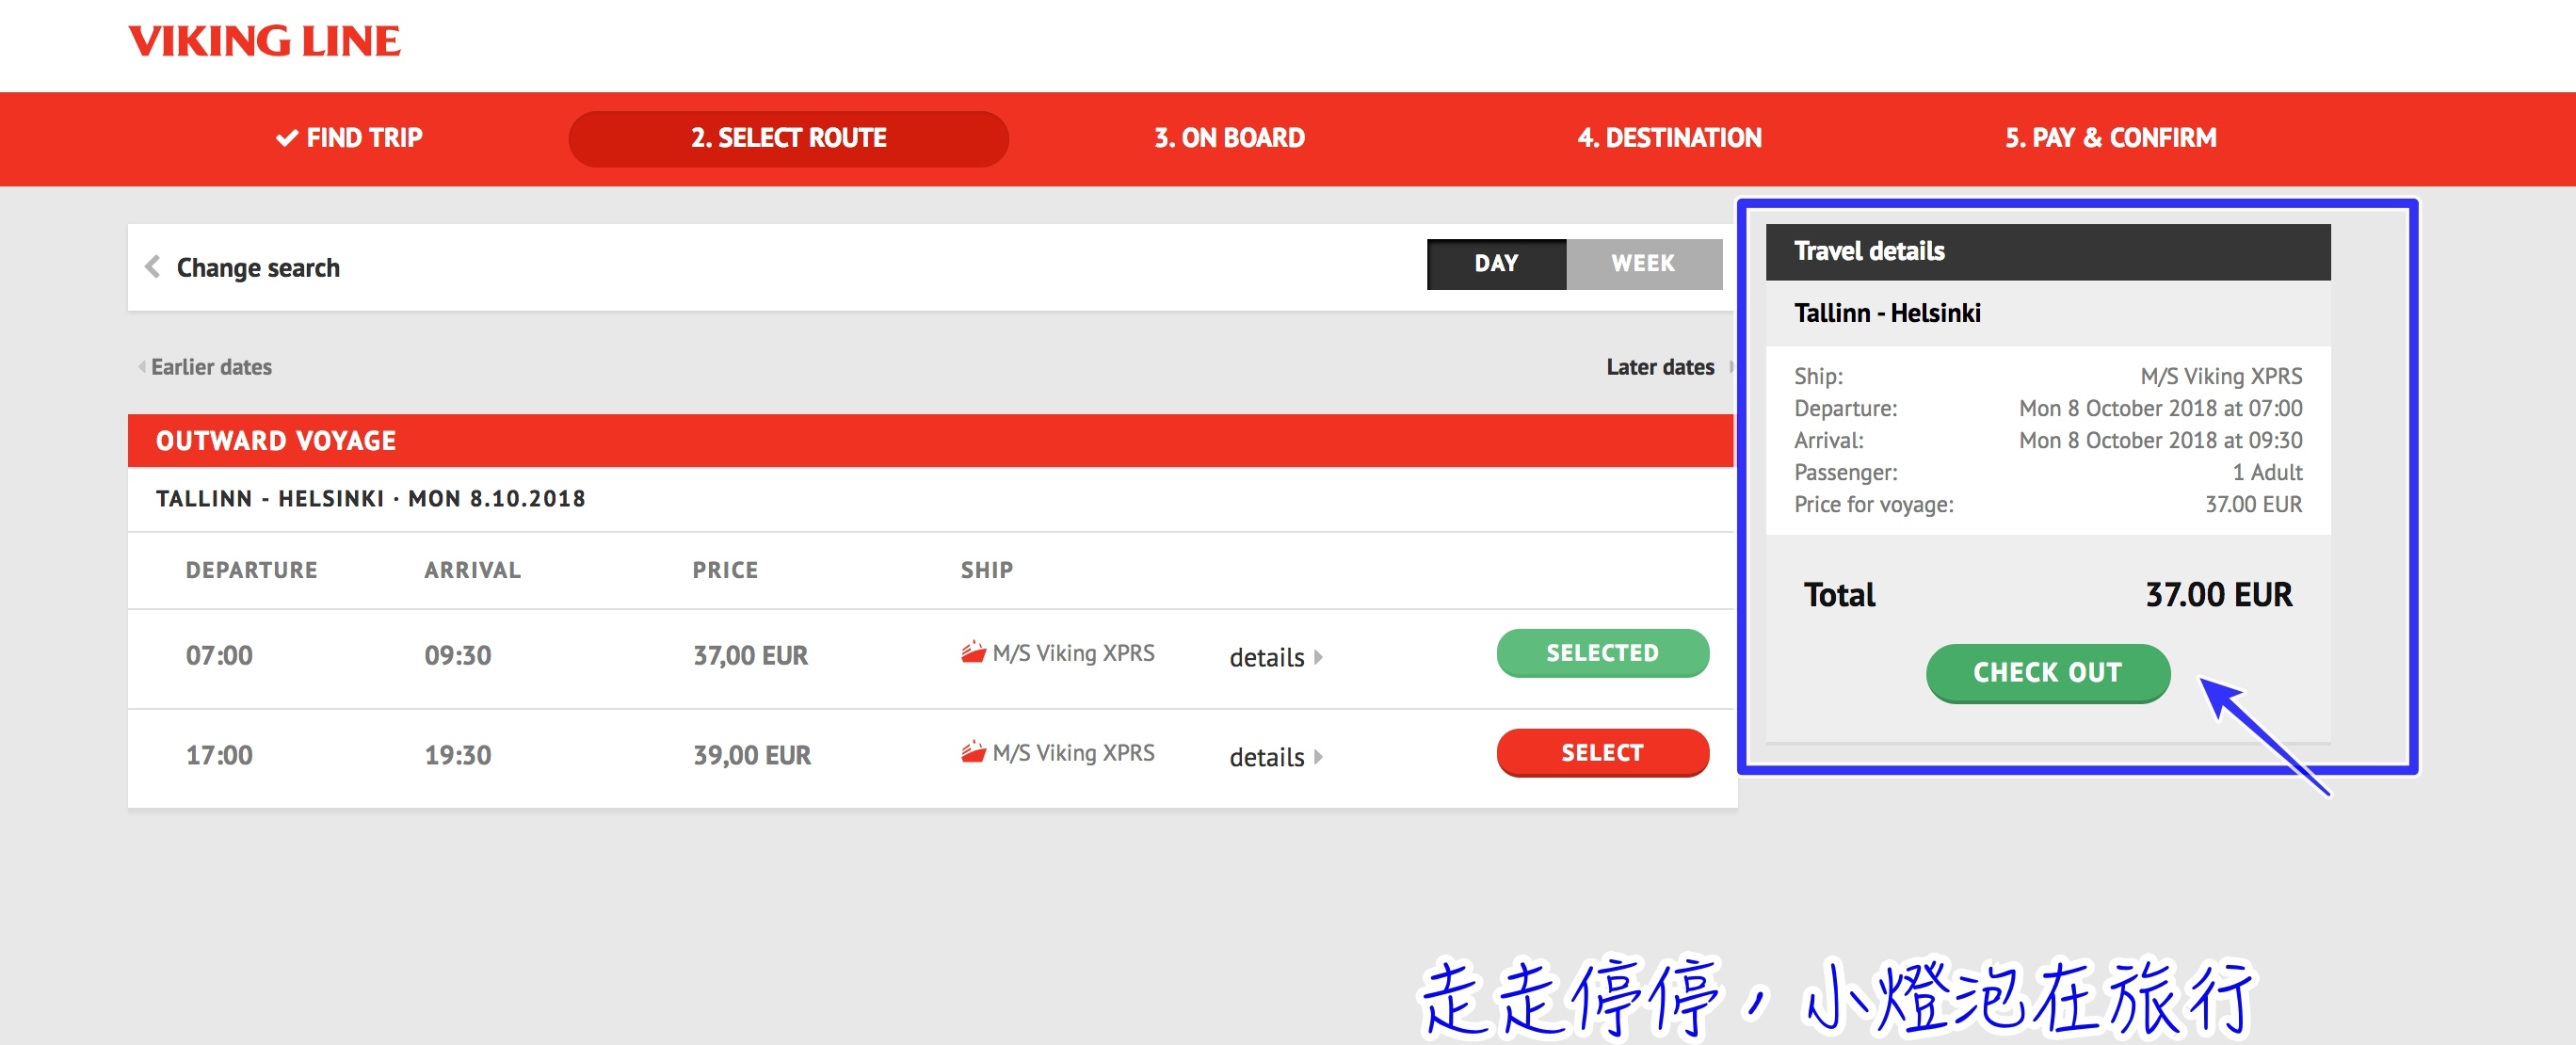Viewport: 2576px width, 1045px height.
Task: Click the back chevron next to Change search
Action: coord(152,267)
